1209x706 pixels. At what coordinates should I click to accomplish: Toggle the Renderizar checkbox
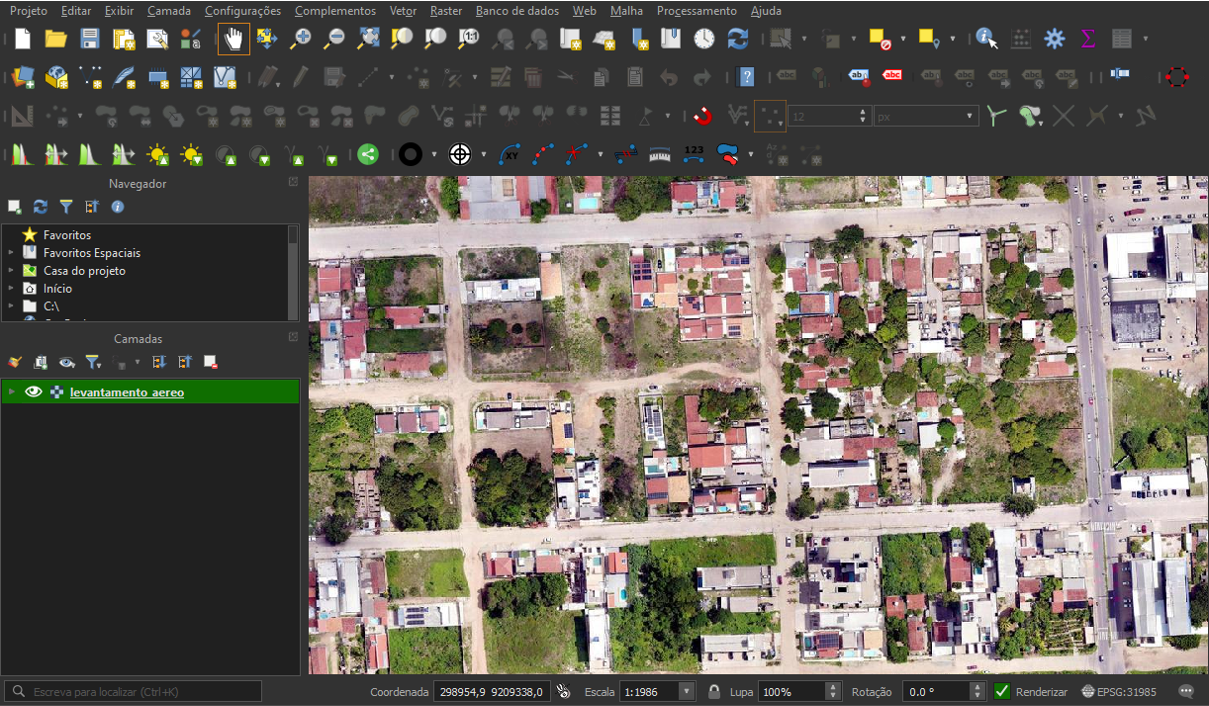1002,692
